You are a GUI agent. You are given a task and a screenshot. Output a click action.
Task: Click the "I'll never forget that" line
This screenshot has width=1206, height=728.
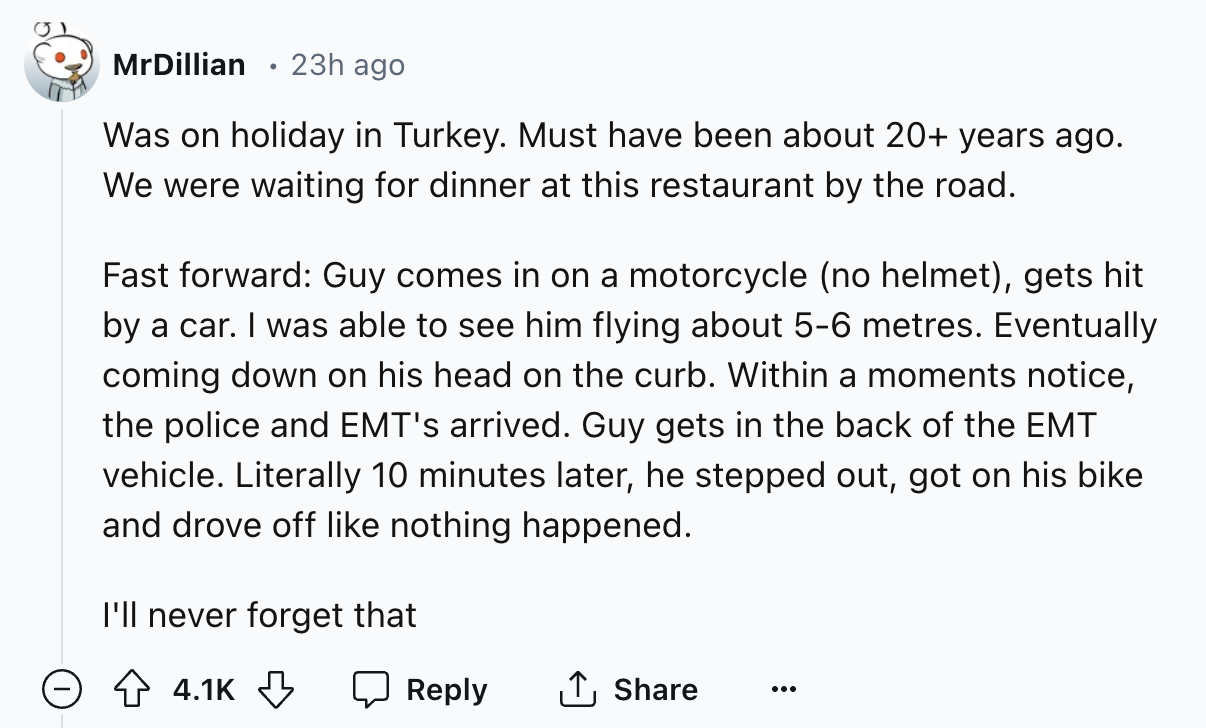coord(259,615)
